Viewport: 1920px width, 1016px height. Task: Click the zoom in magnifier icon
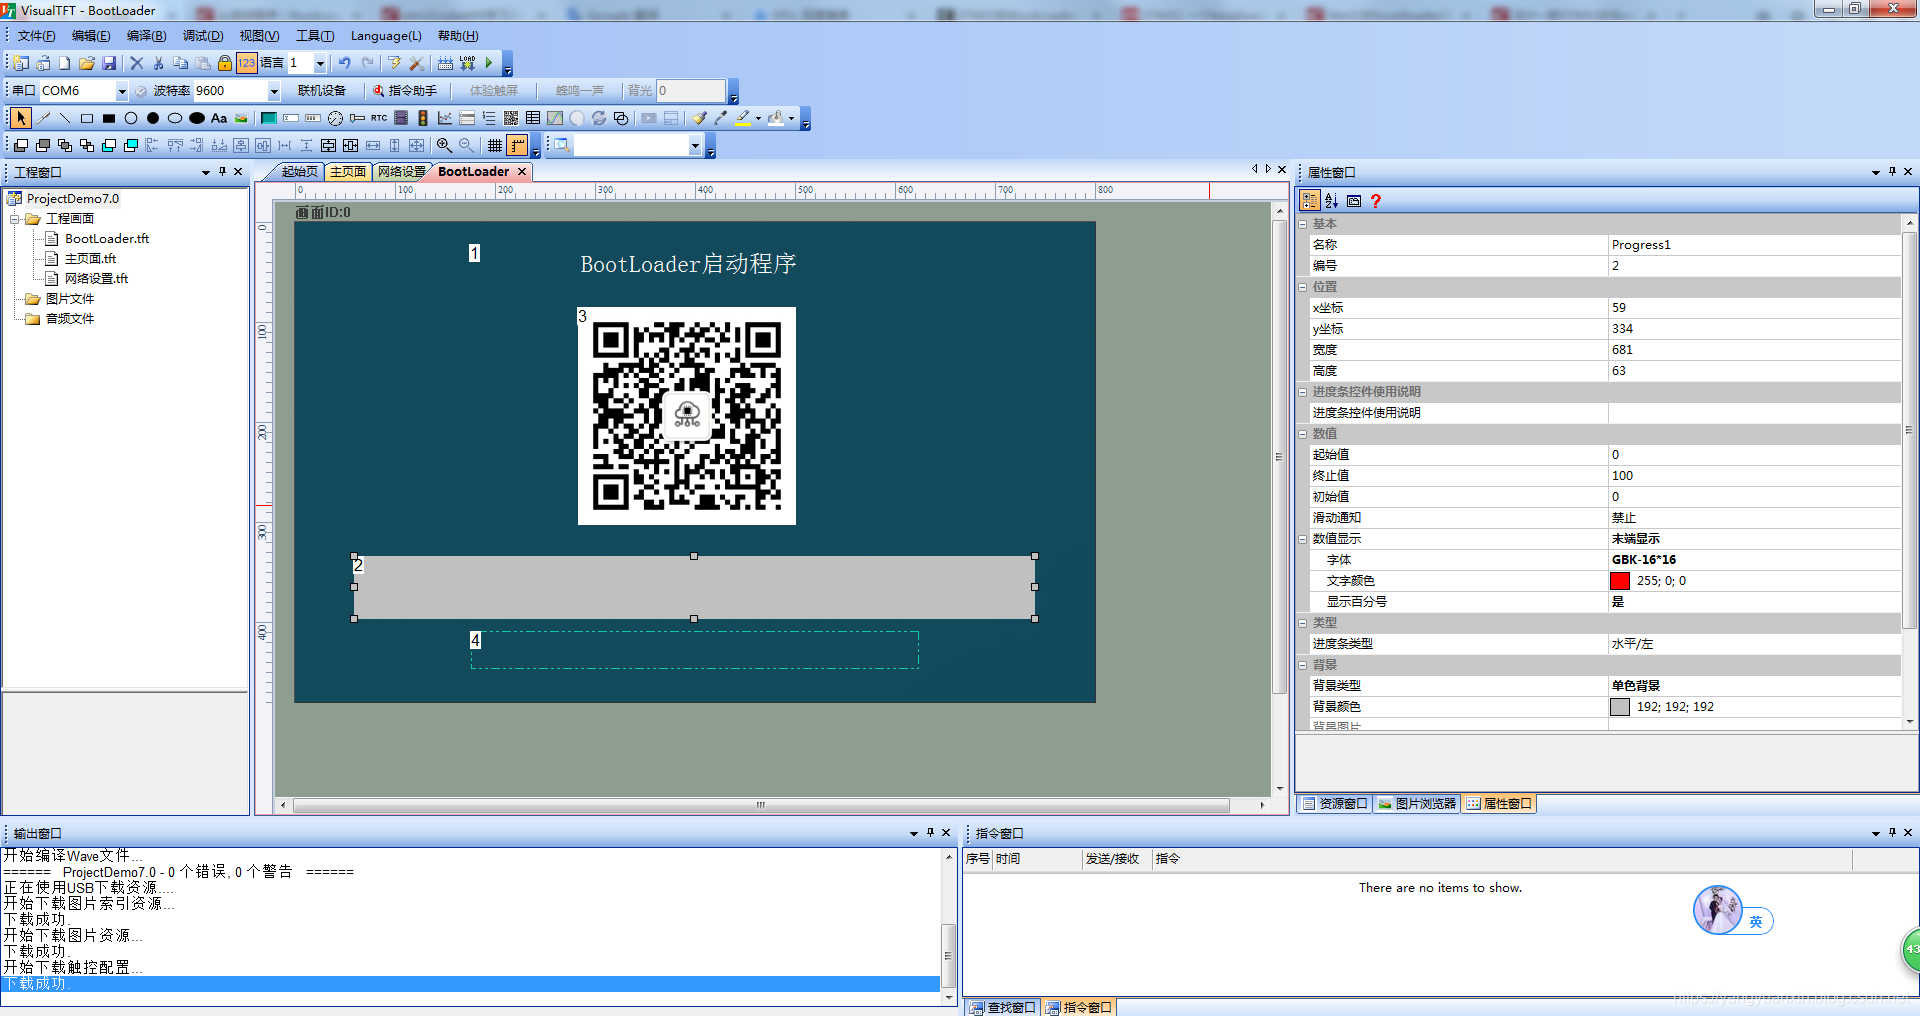tap(445, 145)
